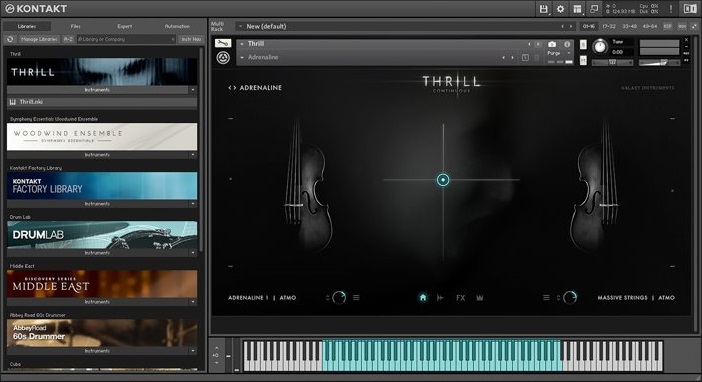The width and height of the screenshot is (702, 382).
Task: Switch to the Expert tab
Action: pyautogui.click(x=124, y=26)
